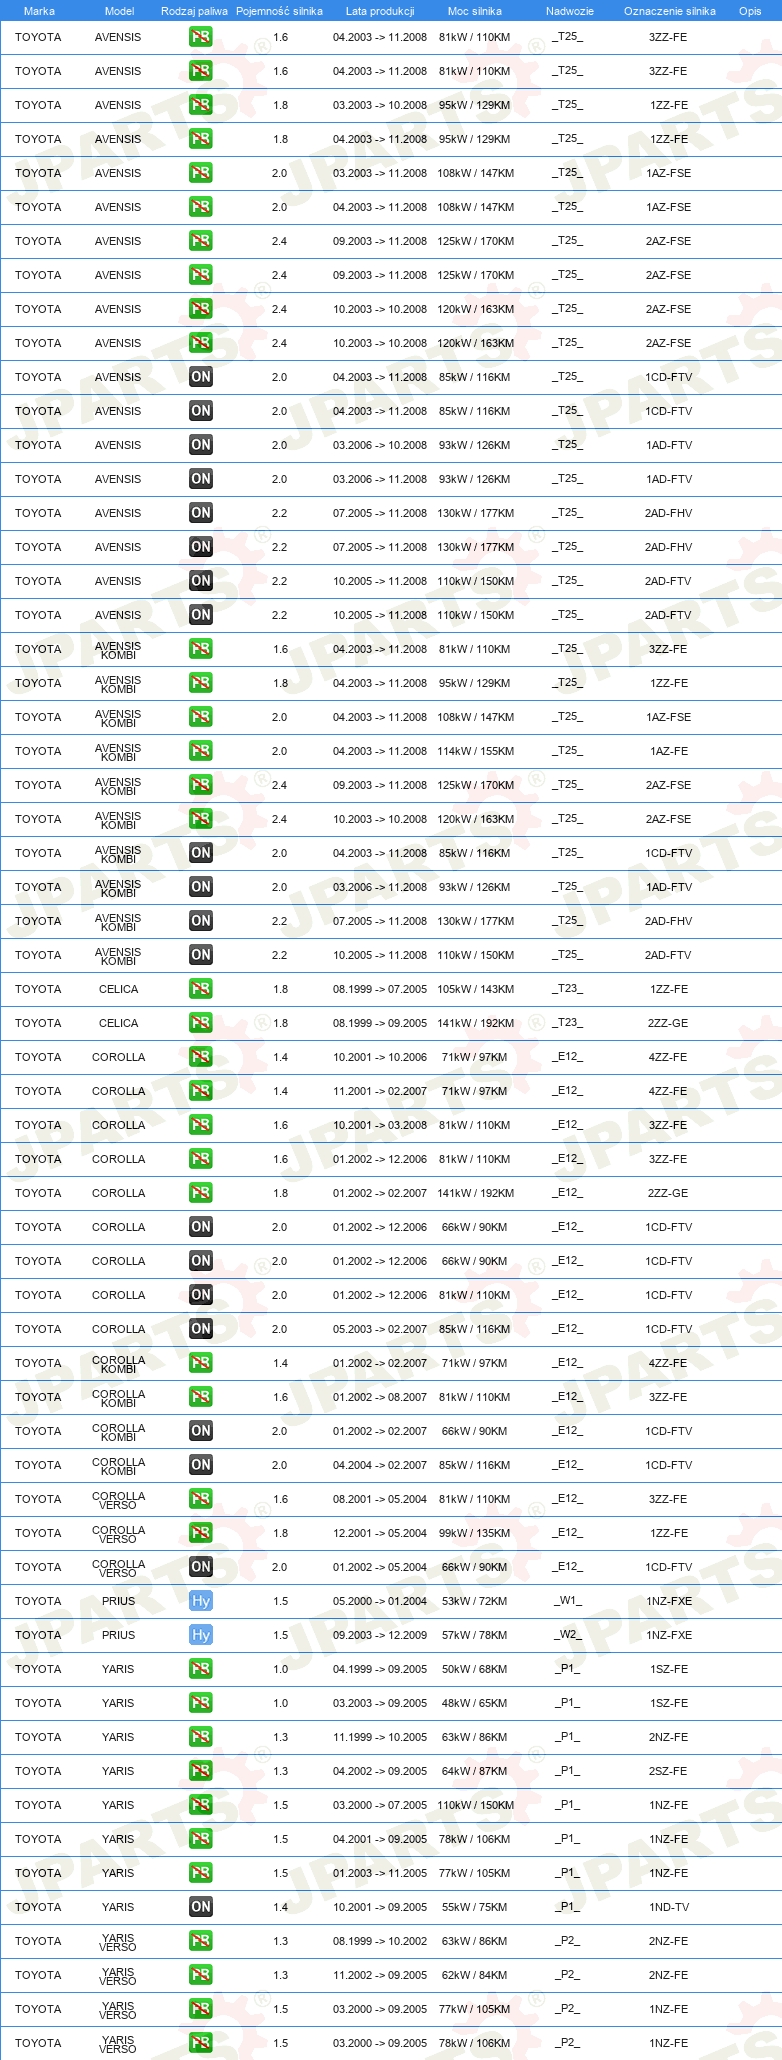This screenshot has width=782, height=2060.
Task: Click production years 05.2000 -> 01.2004 for Prius
Action: 380,1601
